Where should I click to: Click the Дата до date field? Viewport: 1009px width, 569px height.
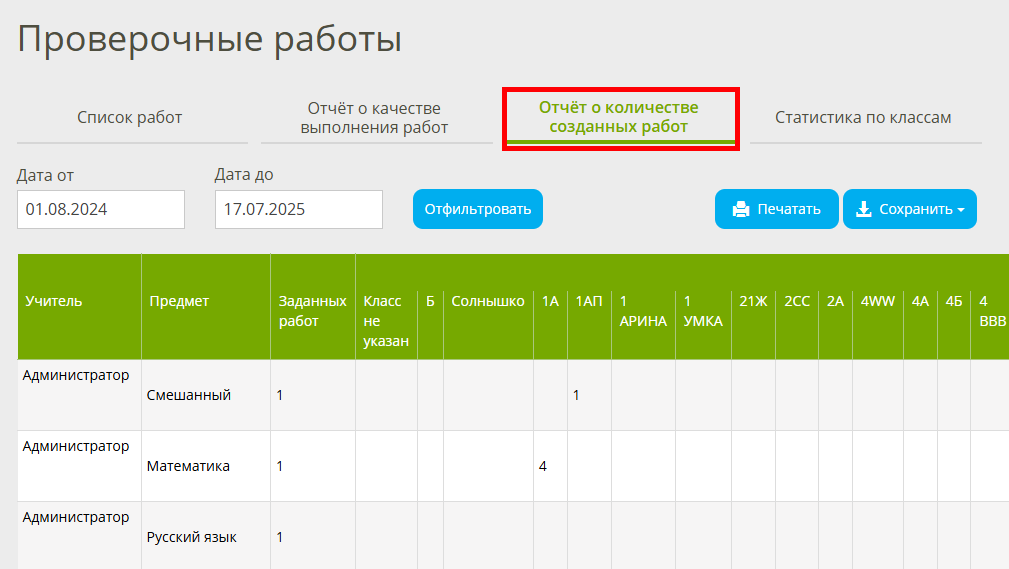[299, 209]
